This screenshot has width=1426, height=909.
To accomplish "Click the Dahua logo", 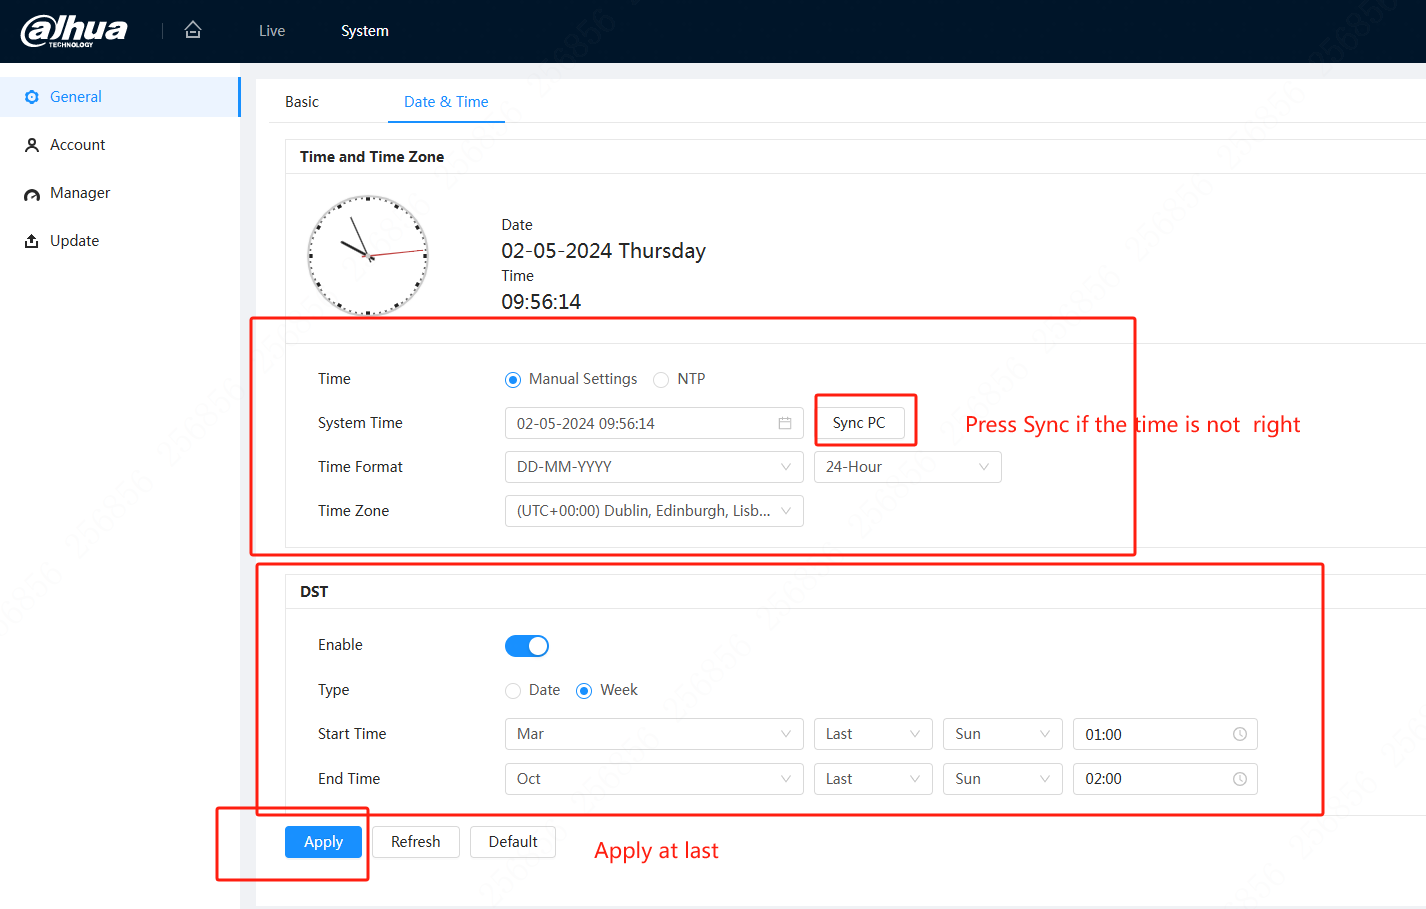I will [76, 30].
